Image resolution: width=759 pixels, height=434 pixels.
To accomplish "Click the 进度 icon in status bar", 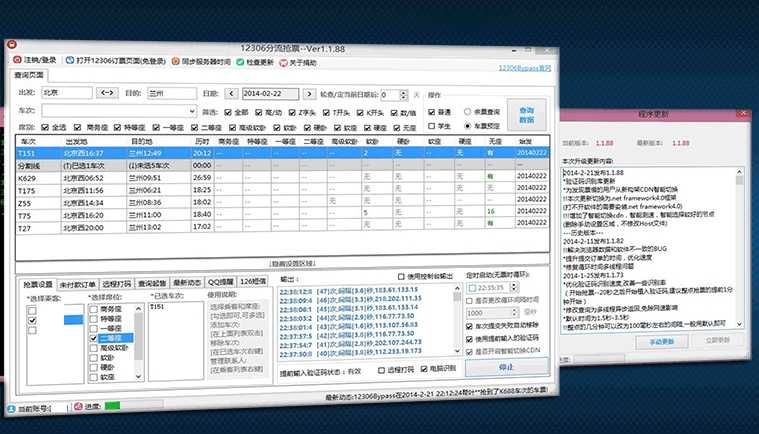I will 78,406.
